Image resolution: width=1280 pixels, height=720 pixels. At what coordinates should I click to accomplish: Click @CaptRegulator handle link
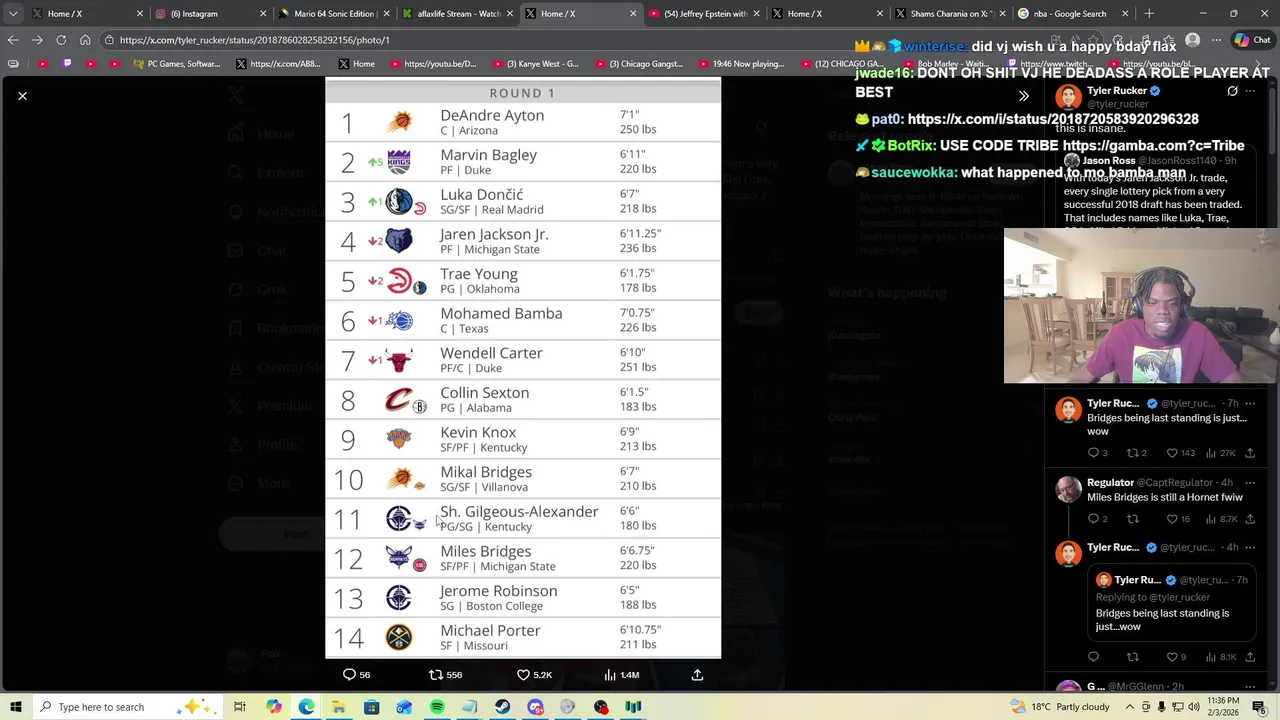(x=1176, y=483)
